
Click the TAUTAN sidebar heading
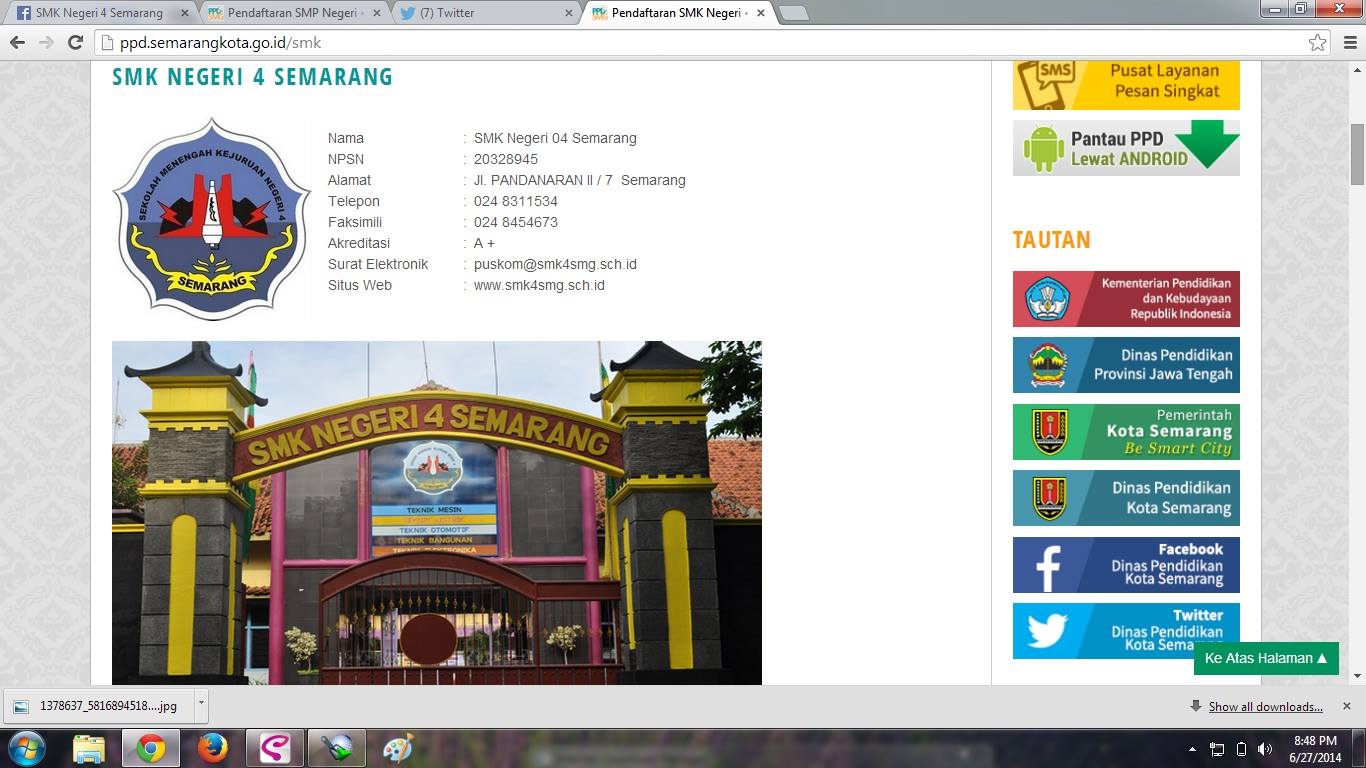tap(1051, 240)
